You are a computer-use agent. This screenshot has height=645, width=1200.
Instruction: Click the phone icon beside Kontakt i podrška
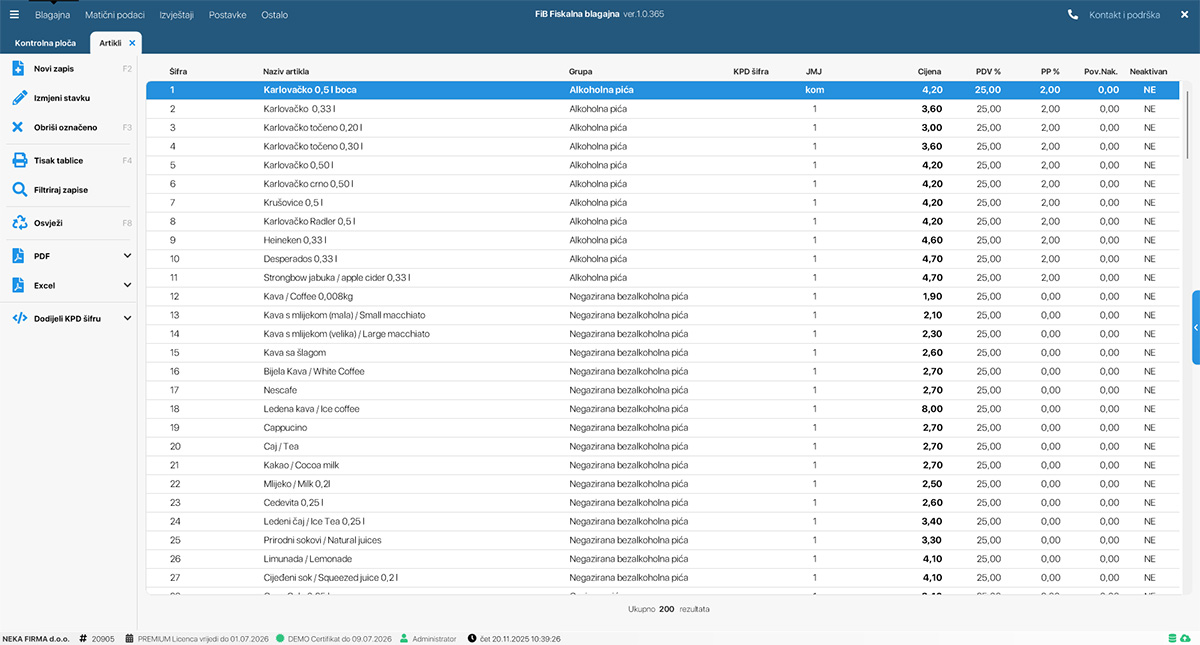click(1073, 15)
